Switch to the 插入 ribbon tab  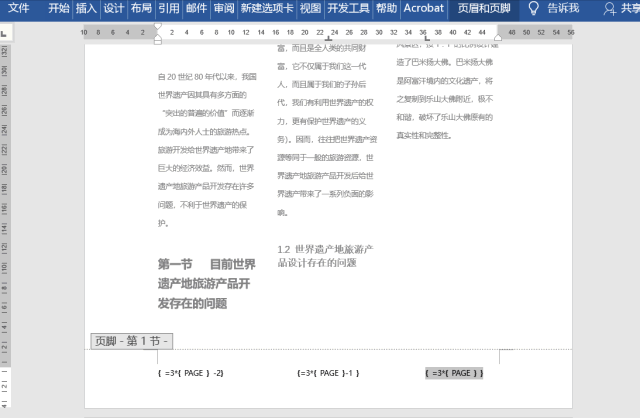click(x=86, y=8)
